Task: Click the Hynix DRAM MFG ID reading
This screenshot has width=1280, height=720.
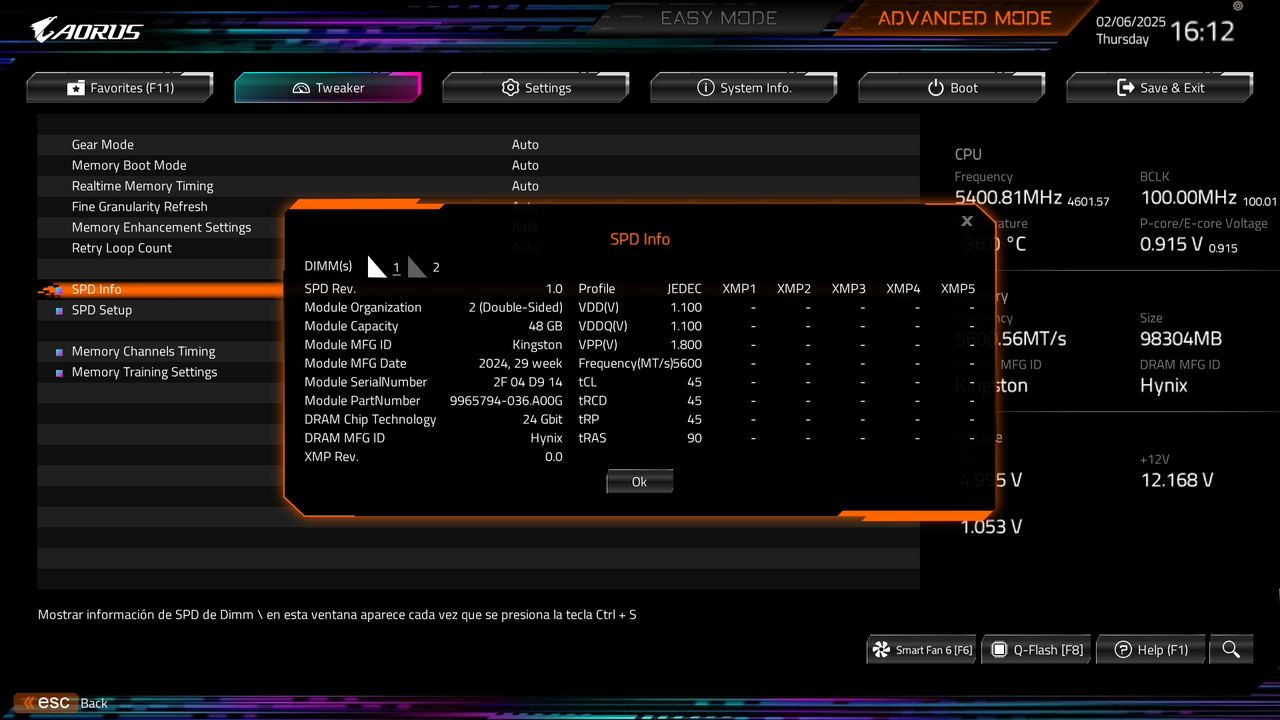Action: 1164,386
